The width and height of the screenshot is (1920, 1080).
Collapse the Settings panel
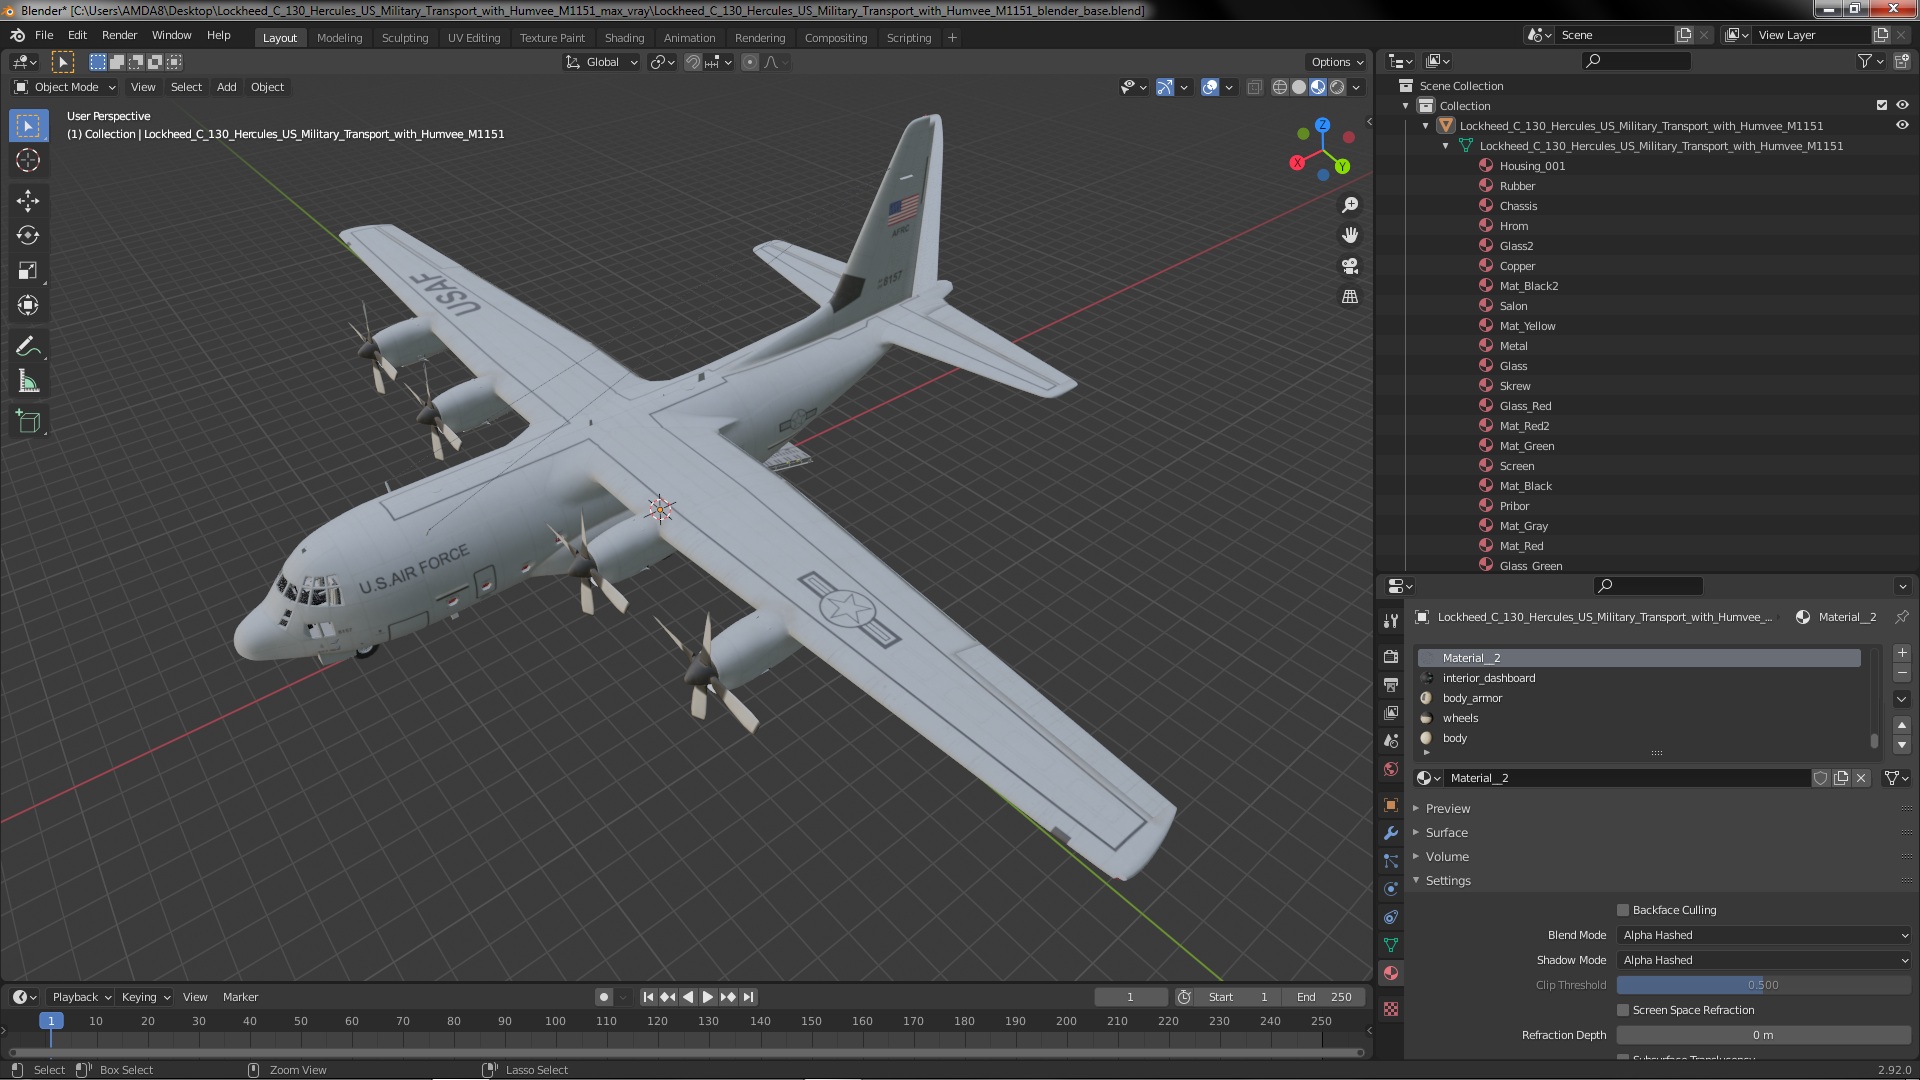(x=1447, y=880)
